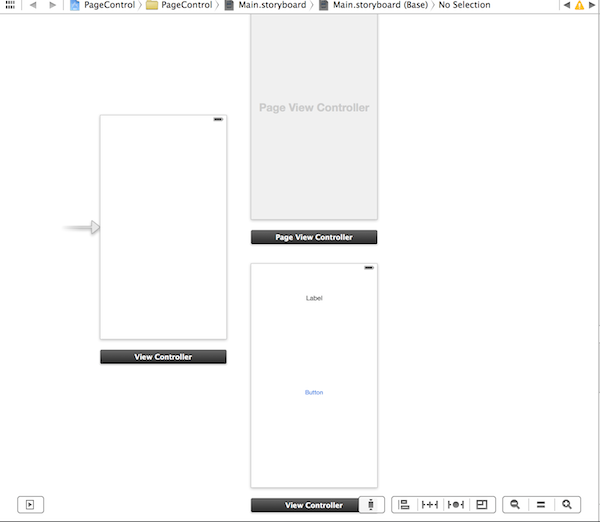This screenshot has width=600, height=522.
Task: Jump to the previous issue arrow
Action: [567, 5]
